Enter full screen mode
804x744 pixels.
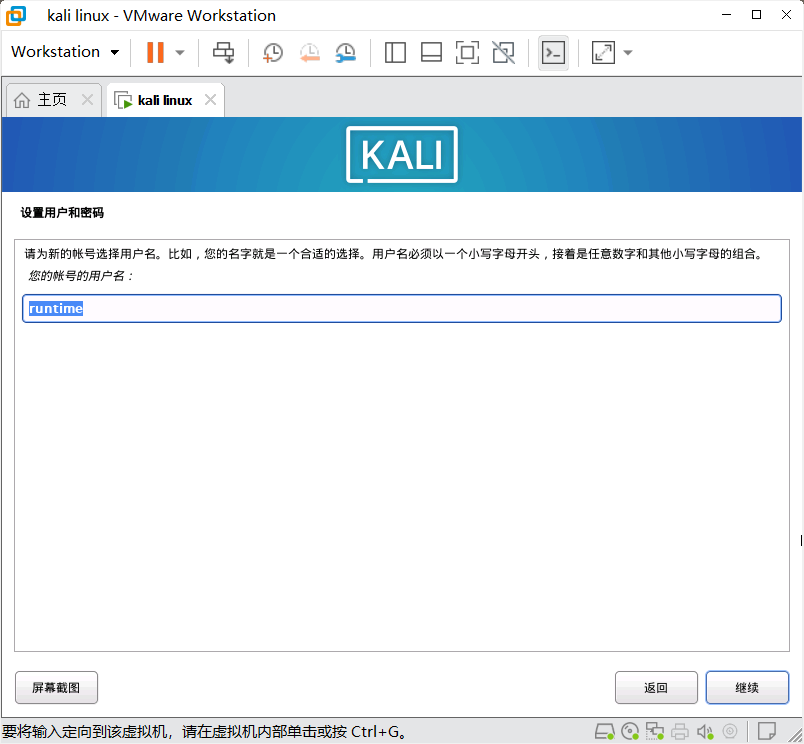point(467,52)
